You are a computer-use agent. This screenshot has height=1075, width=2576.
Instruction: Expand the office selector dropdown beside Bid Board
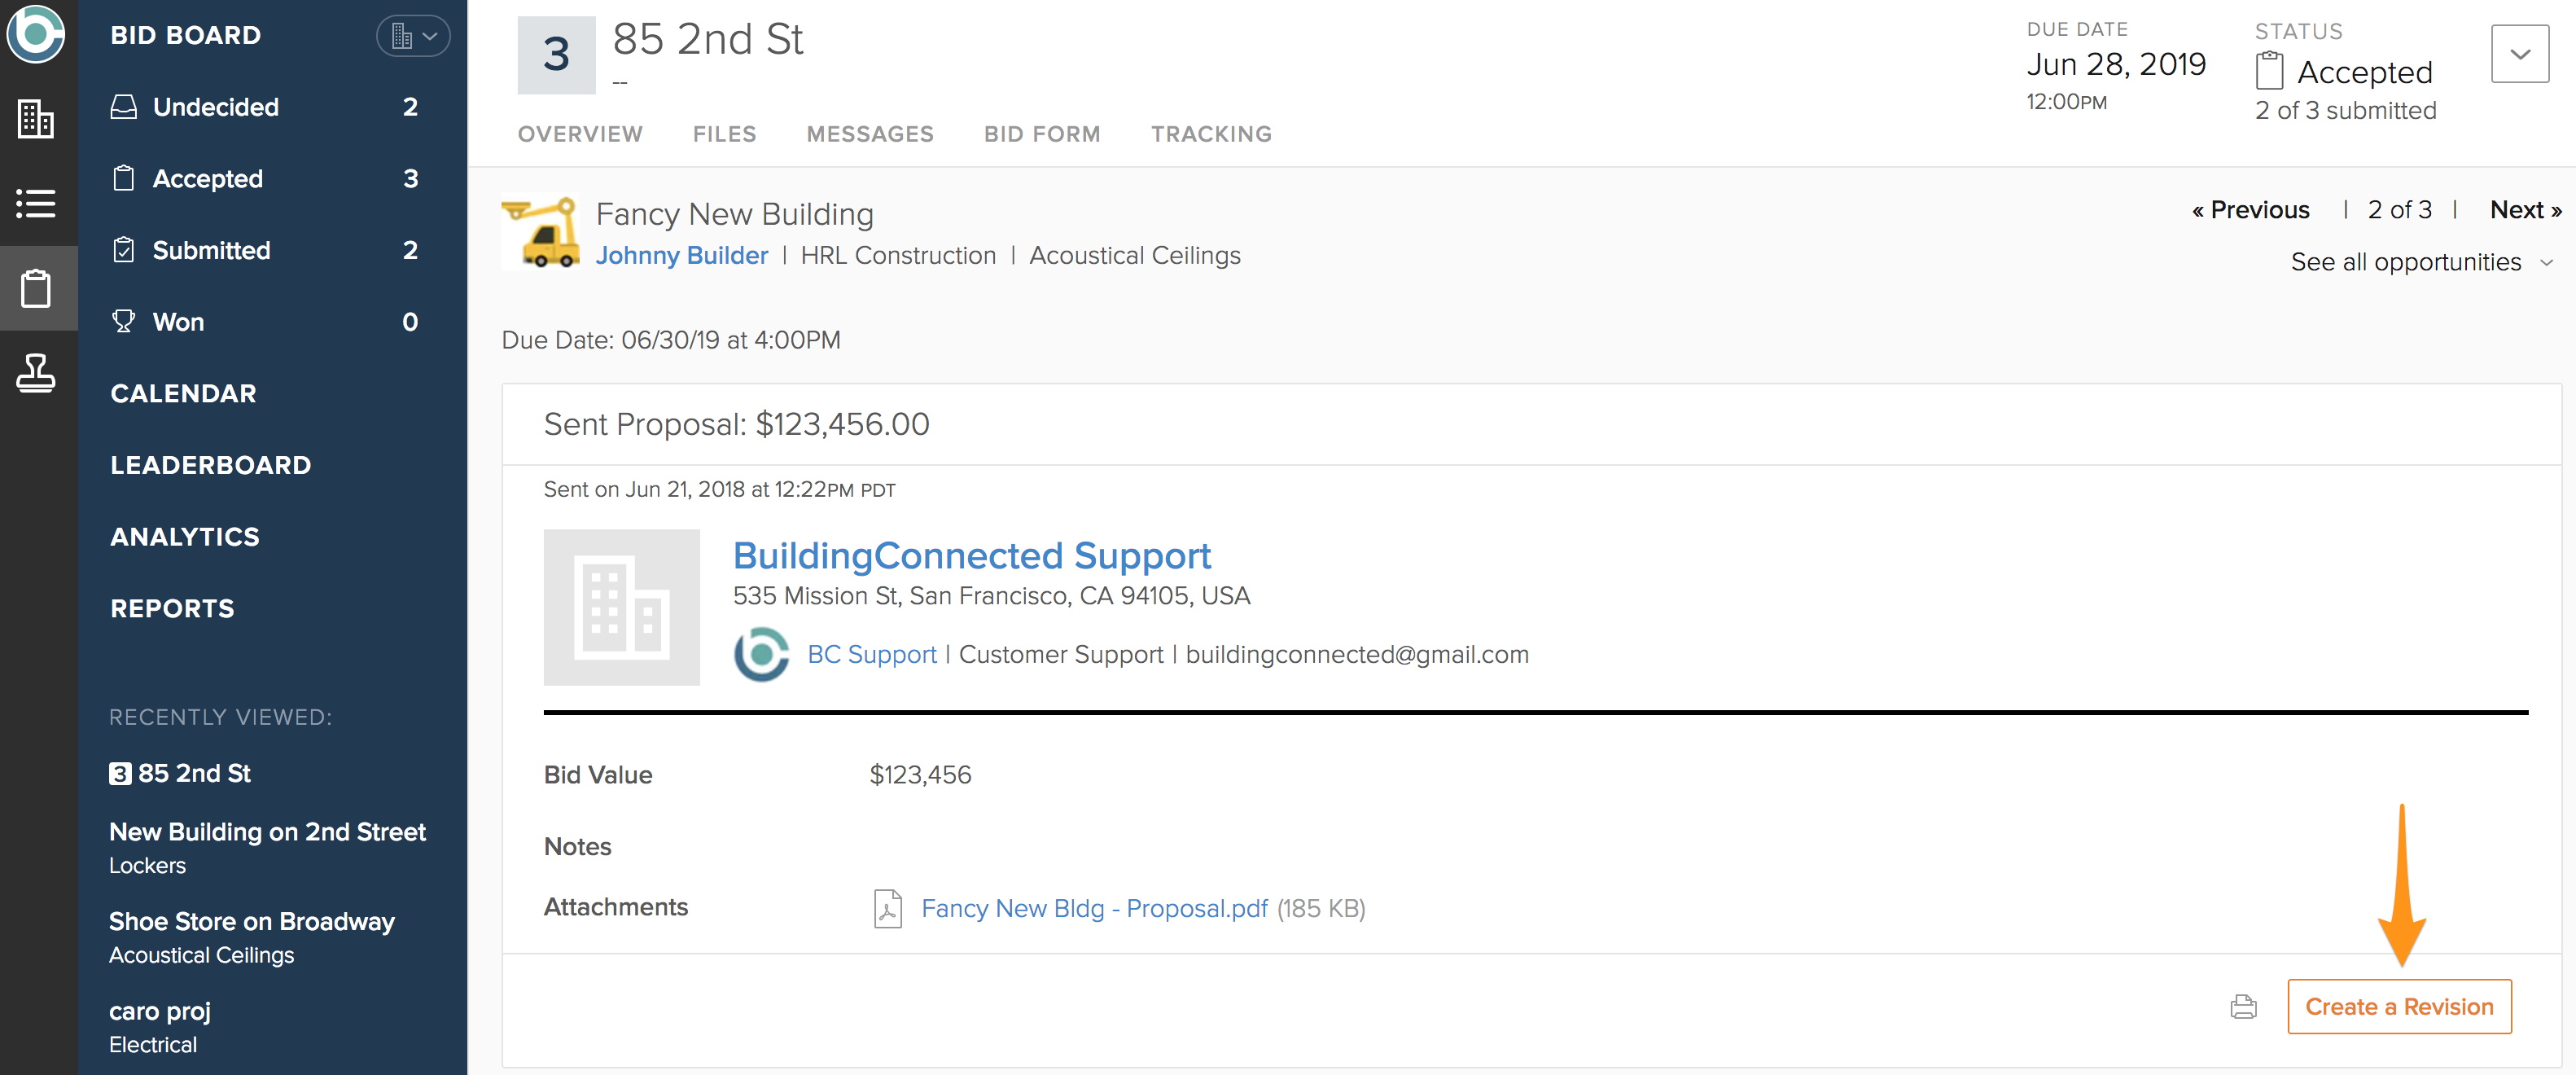pos(412,36)
